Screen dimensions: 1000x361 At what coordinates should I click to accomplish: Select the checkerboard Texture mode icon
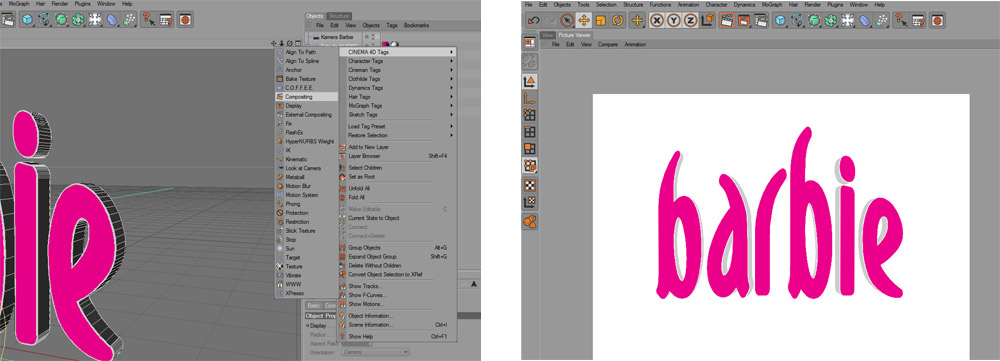[x=529, y=185]
